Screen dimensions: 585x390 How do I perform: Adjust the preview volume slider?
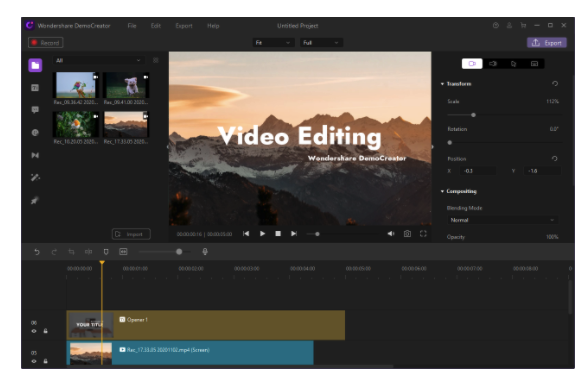click(x=317, y=234)
